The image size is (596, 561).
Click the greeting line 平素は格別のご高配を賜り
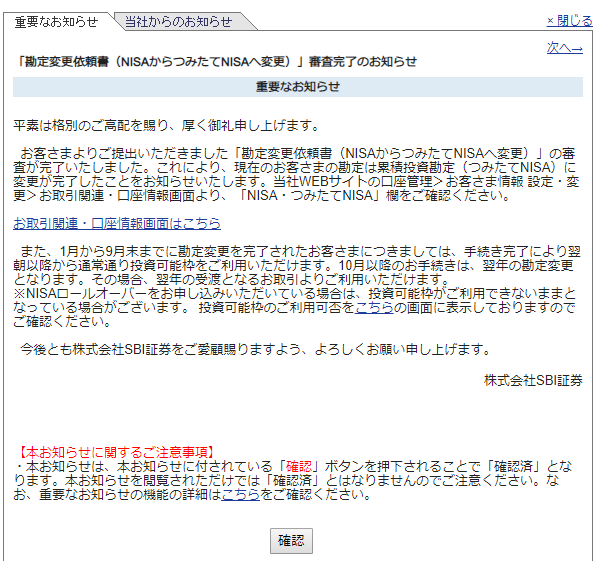[166, 125]
